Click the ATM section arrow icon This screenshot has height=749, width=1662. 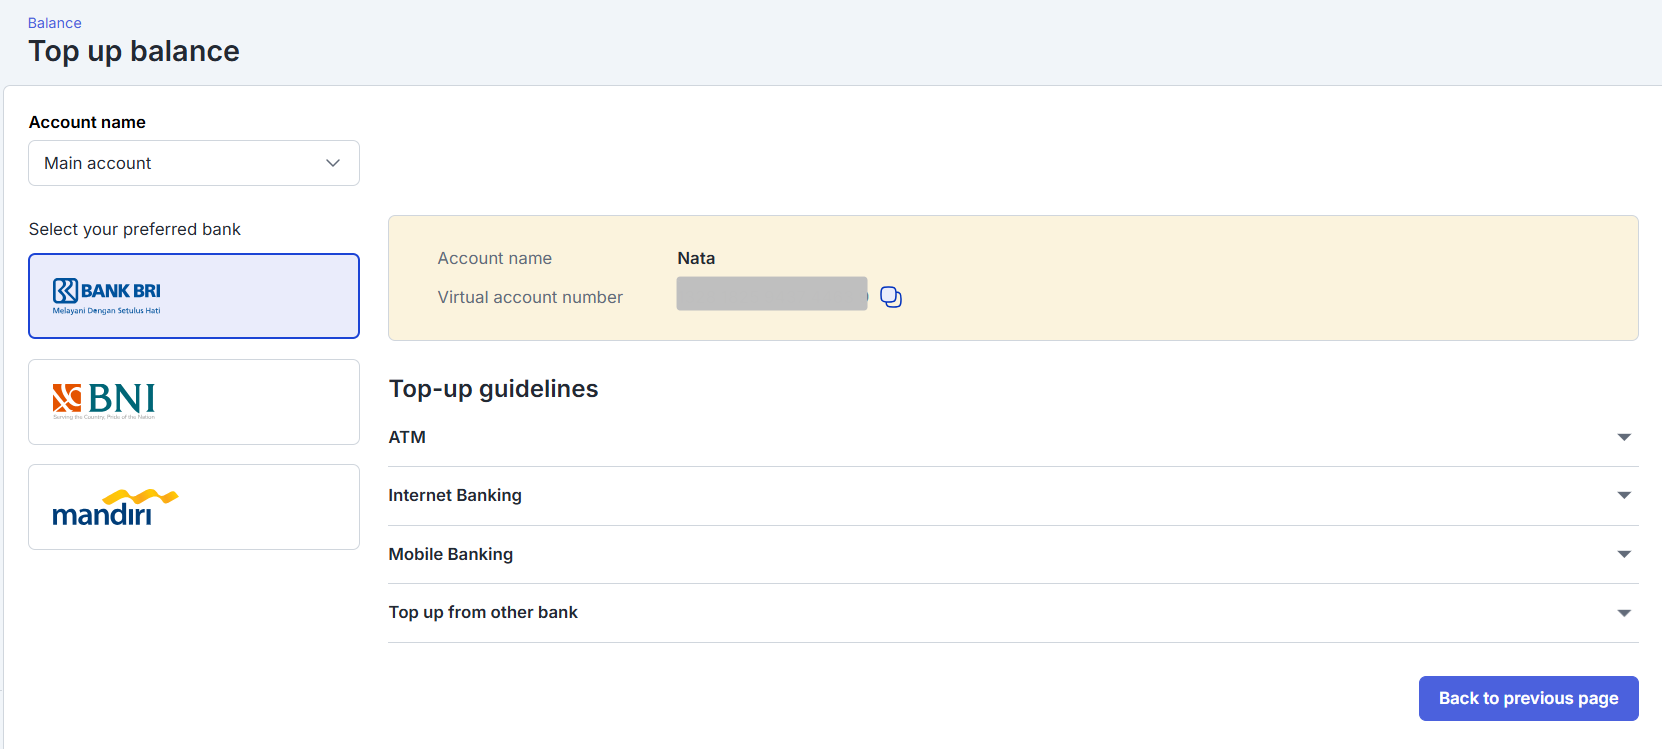1624,437
